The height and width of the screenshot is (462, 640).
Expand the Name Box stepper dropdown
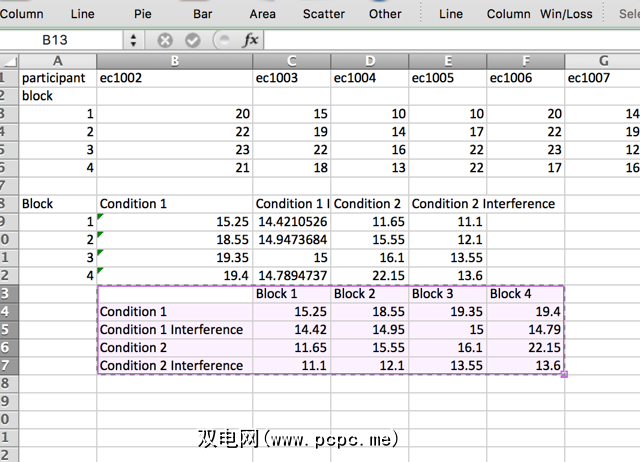134,41
